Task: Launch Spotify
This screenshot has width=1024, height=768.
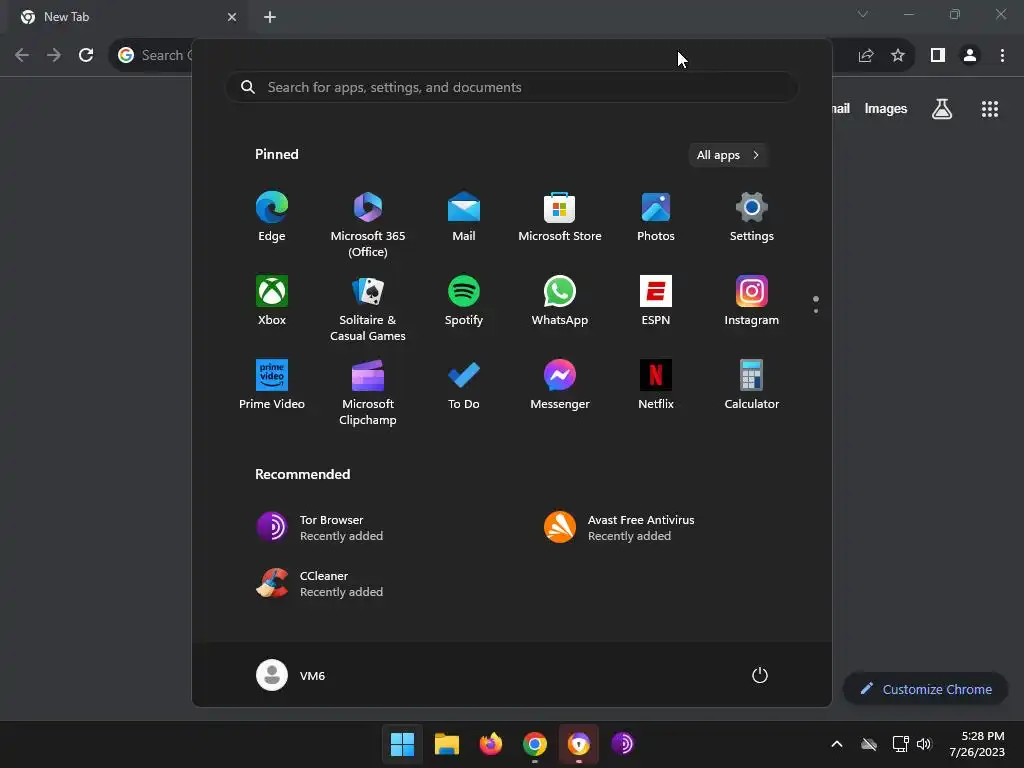Action: tap(464, 301)
